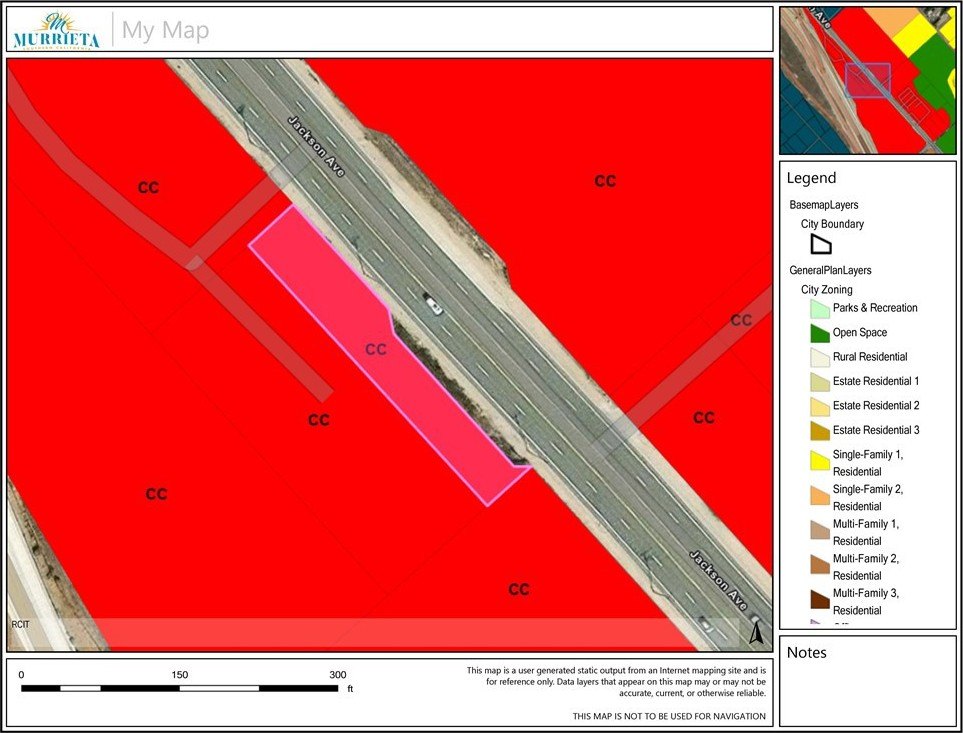963x733 pixels.
Task: Click the 'BasemapLayers' legend group label
Action: coord(824,205)
